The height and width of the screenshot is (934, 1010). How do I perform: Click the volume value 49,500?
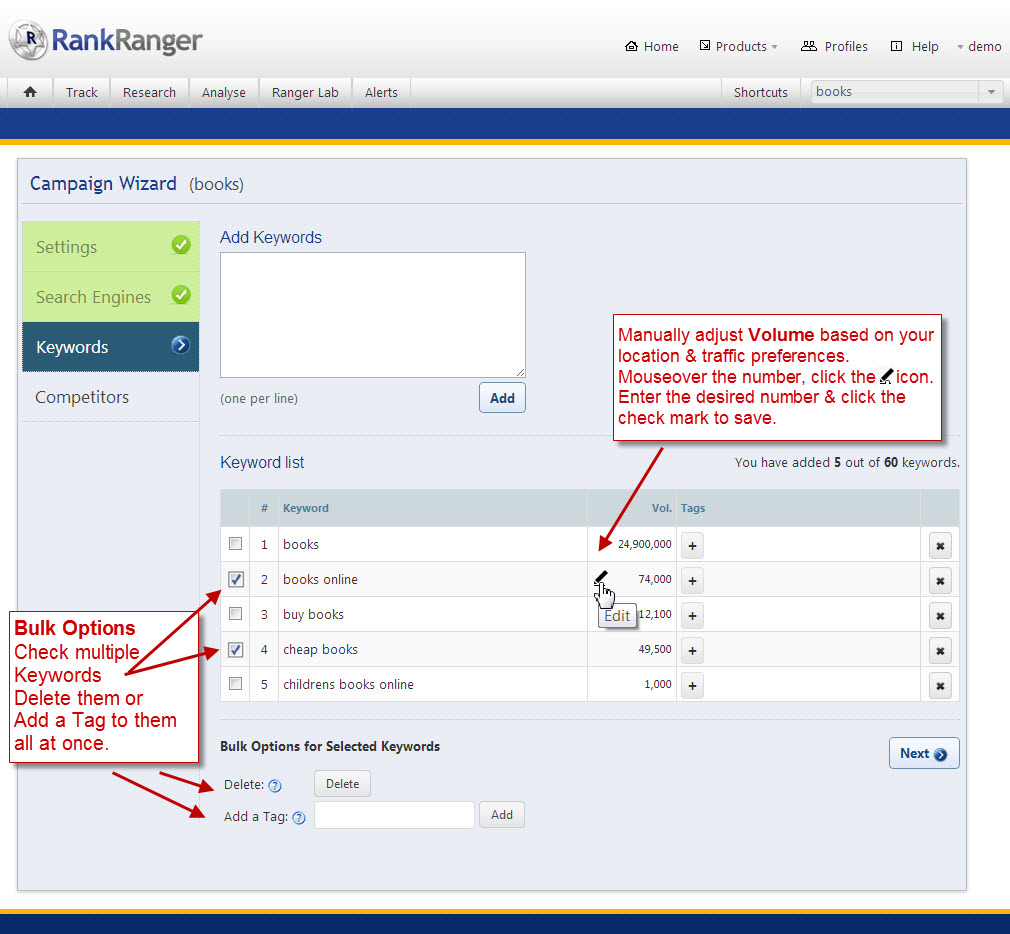tap(655, 649)
